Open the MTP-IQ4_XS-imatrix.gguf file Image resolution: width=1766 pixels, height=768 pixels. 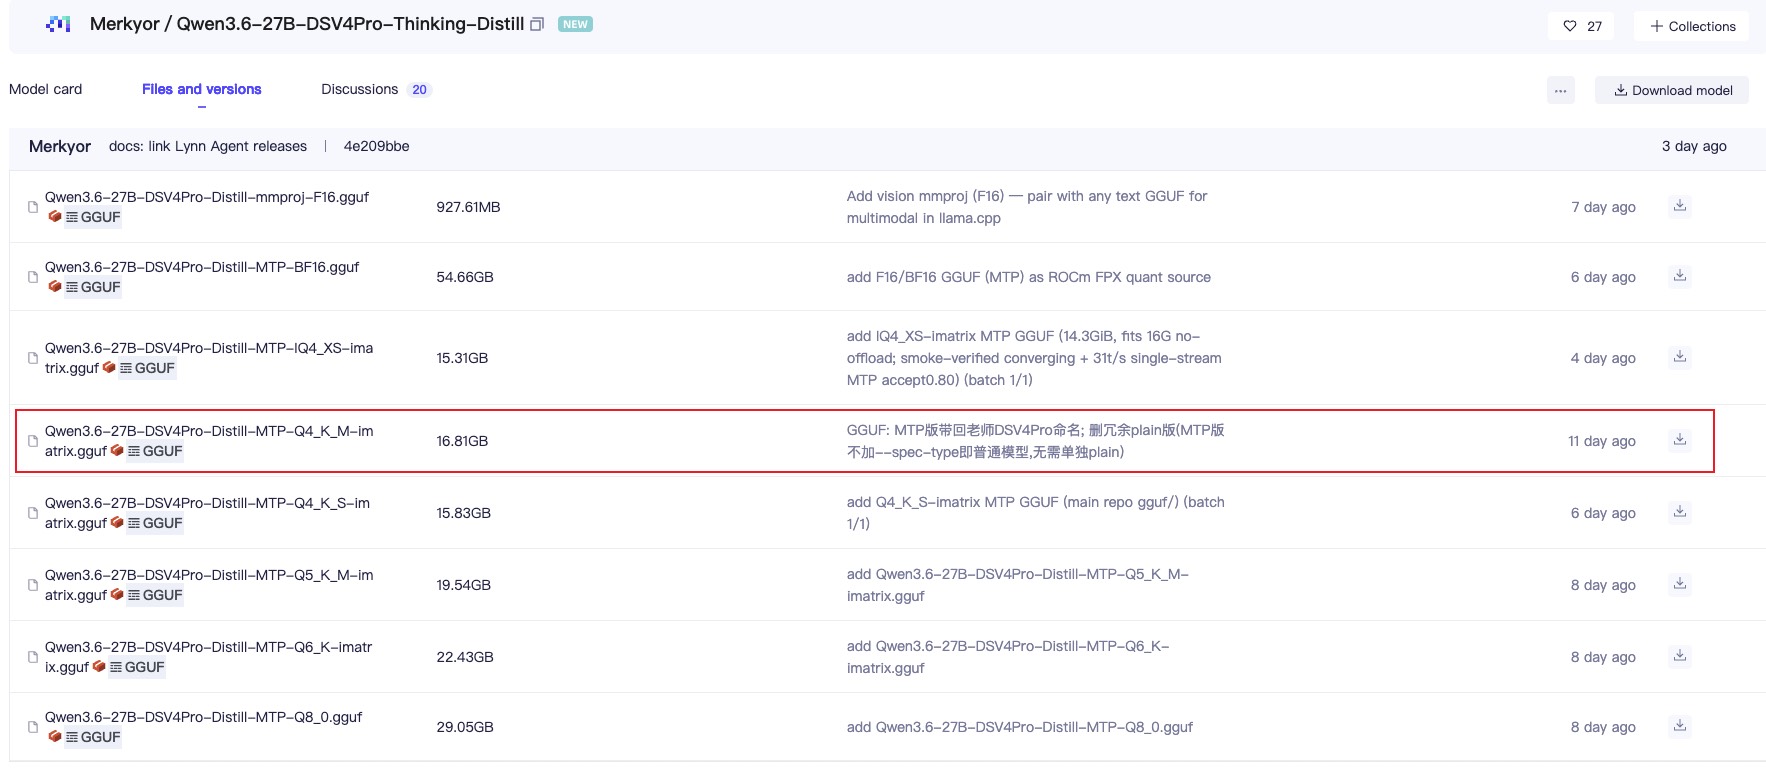pos(209,357)
